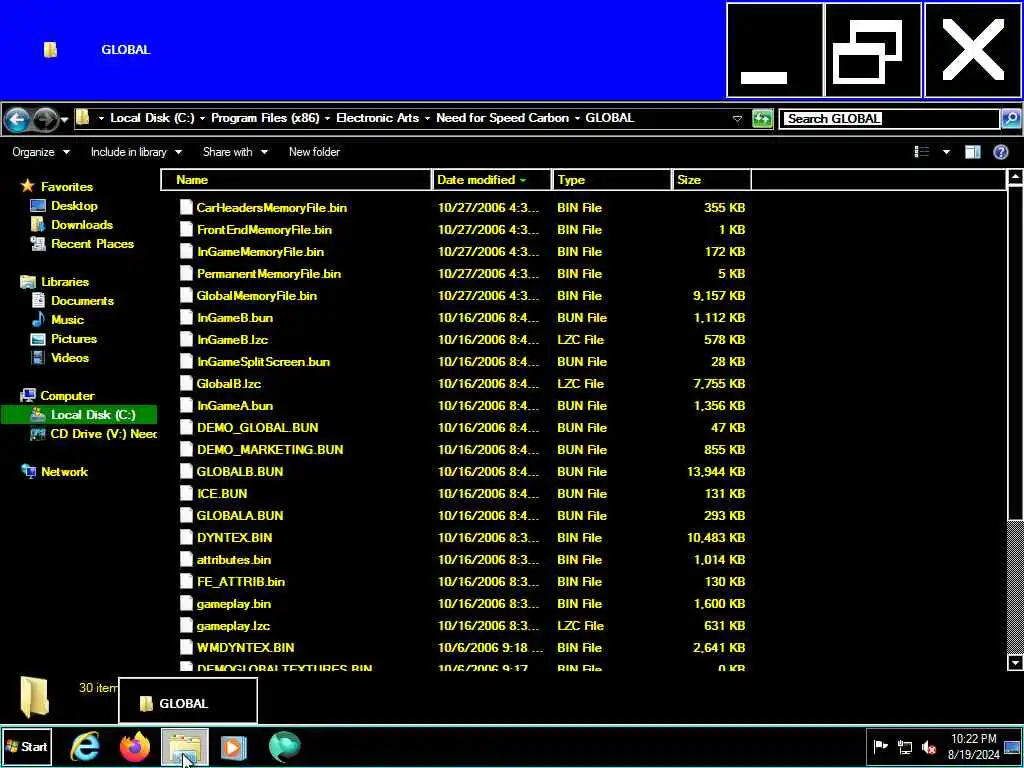
Task: Open Windows Media Player from taskbar
Action: coord(234,746)
